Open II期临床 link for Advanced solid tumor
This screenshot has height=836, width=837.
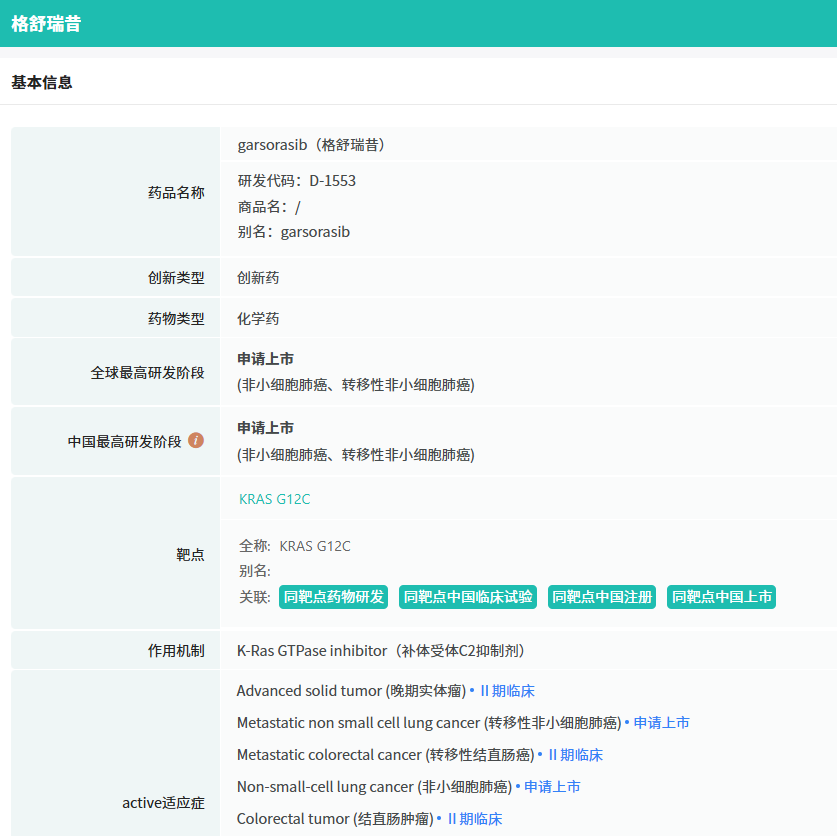pos(507,691)
